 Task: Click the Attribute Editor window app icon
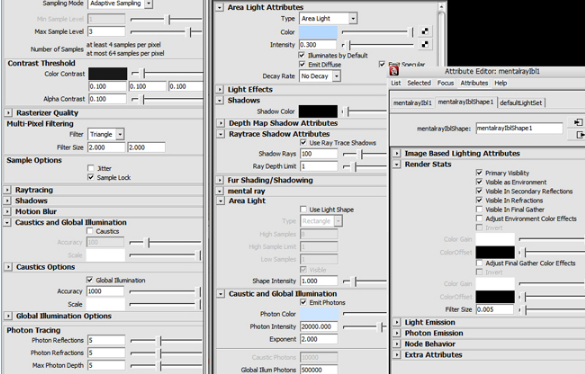[x=394, y=71]
